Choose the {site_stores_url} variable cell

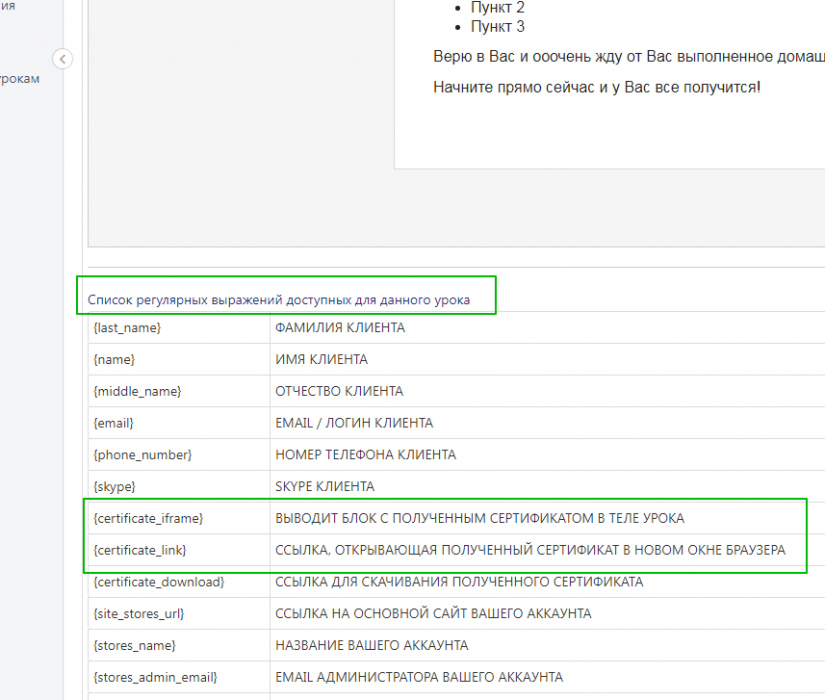[x=138, y=614]
